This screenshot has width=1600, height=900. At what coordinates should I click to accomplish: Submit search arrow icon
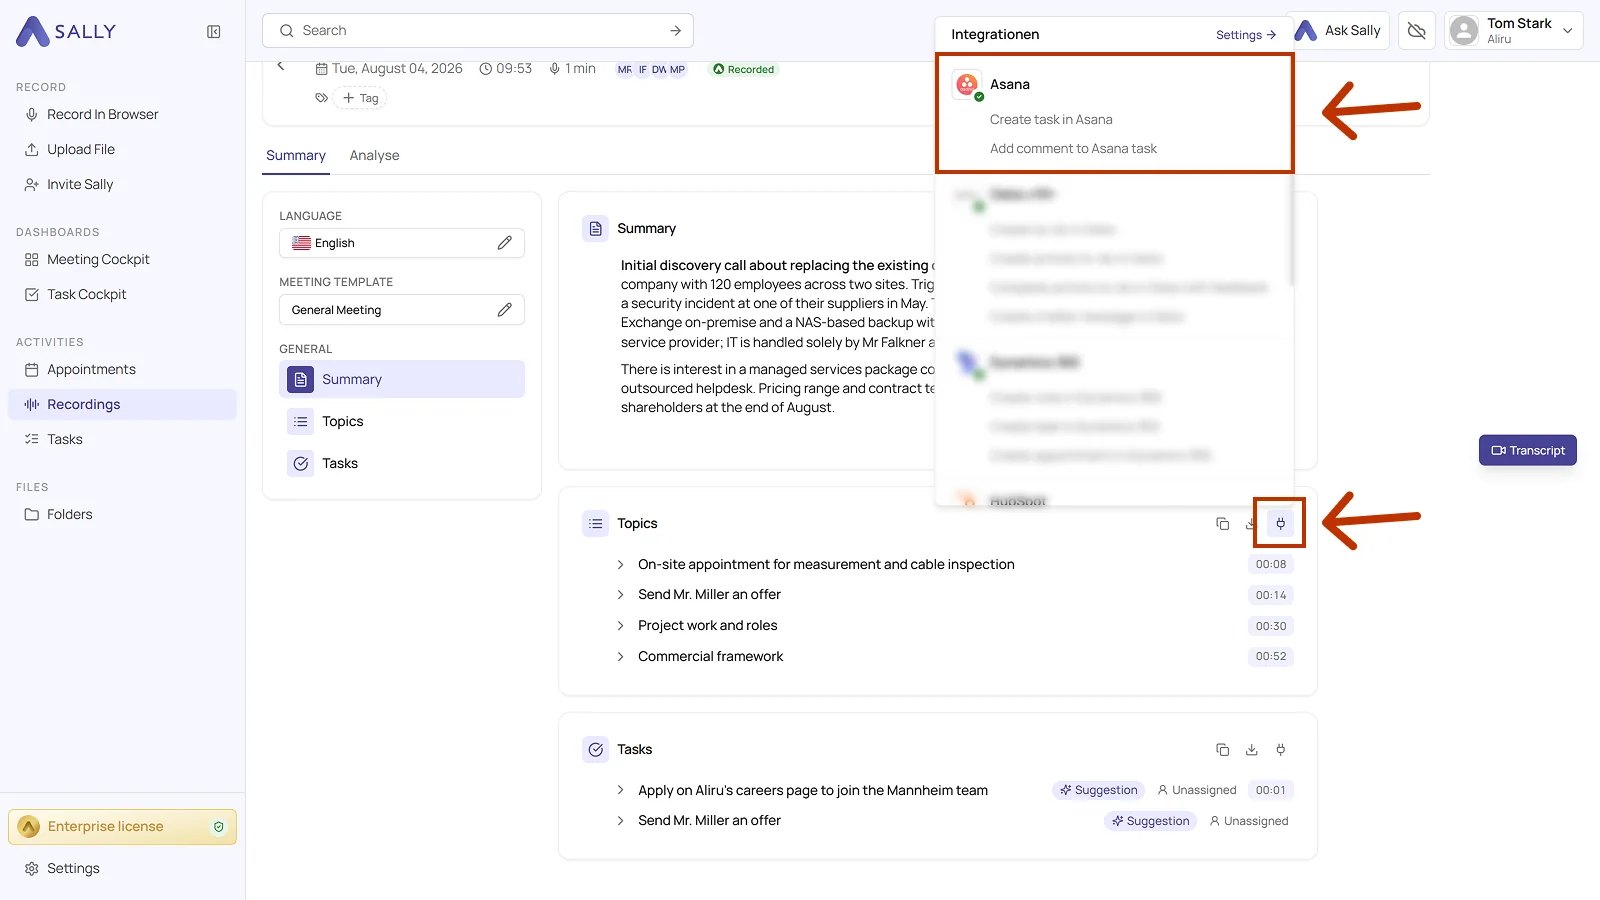click(676, 31)
